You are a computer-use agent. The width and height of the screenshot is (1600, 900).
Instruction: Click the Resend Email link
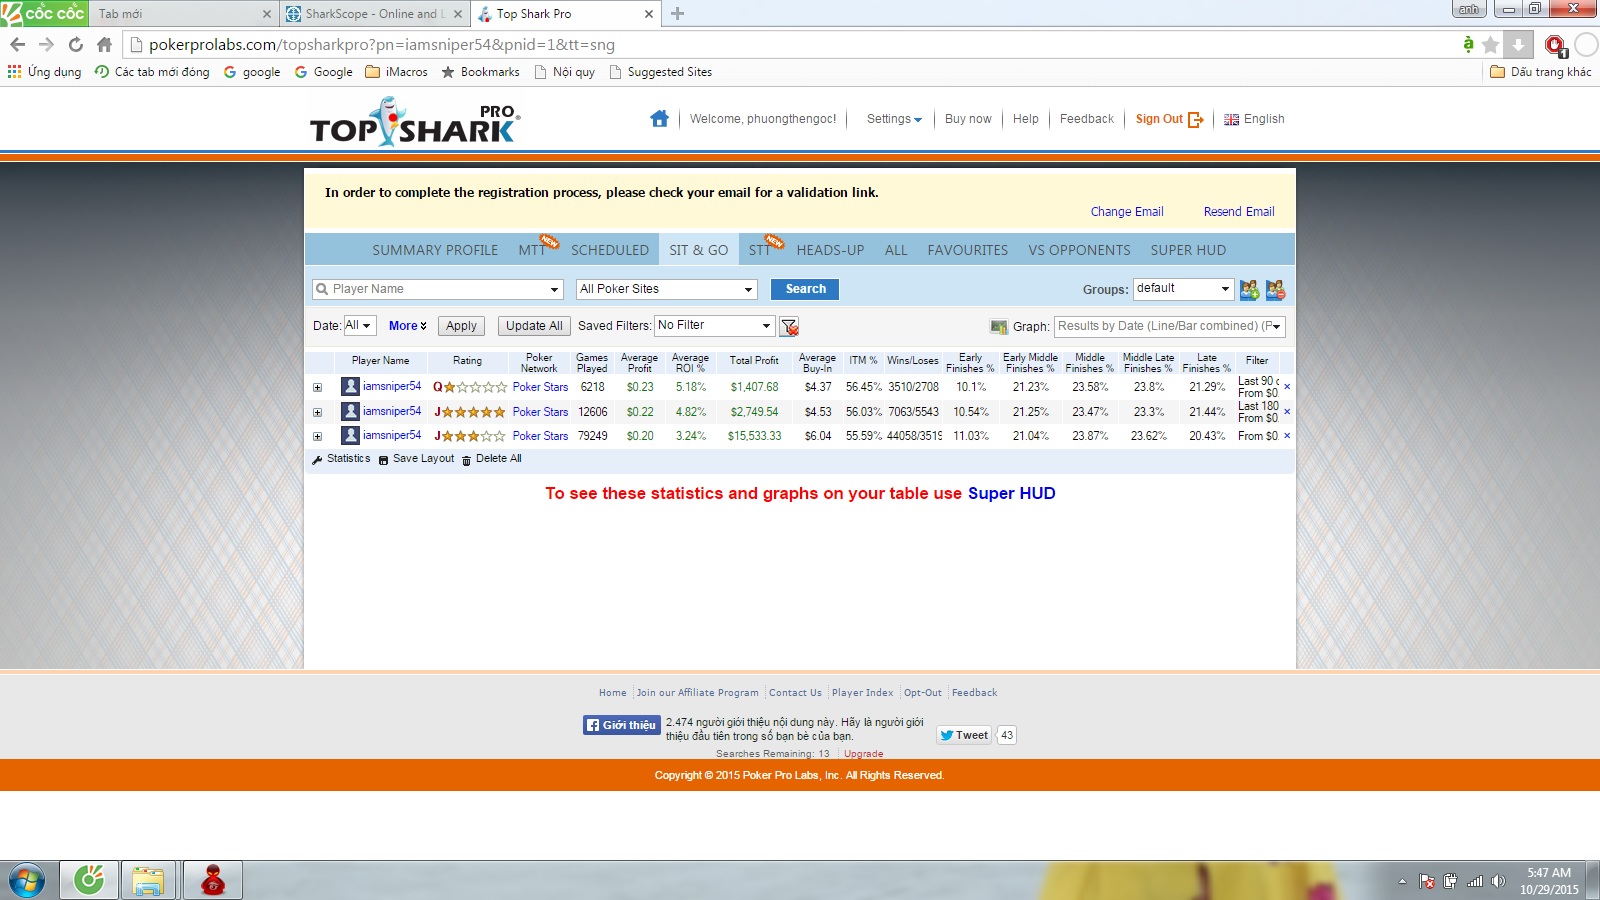[x=1239, y=212]
